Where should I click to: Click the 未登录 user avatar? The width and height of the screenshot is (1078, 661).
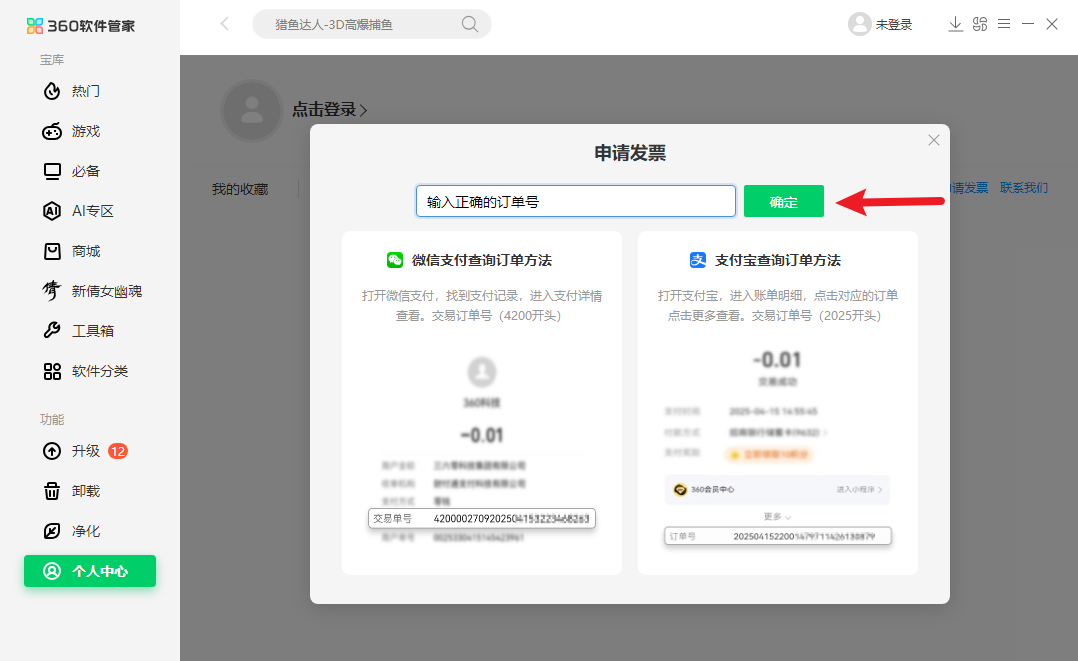859,24
